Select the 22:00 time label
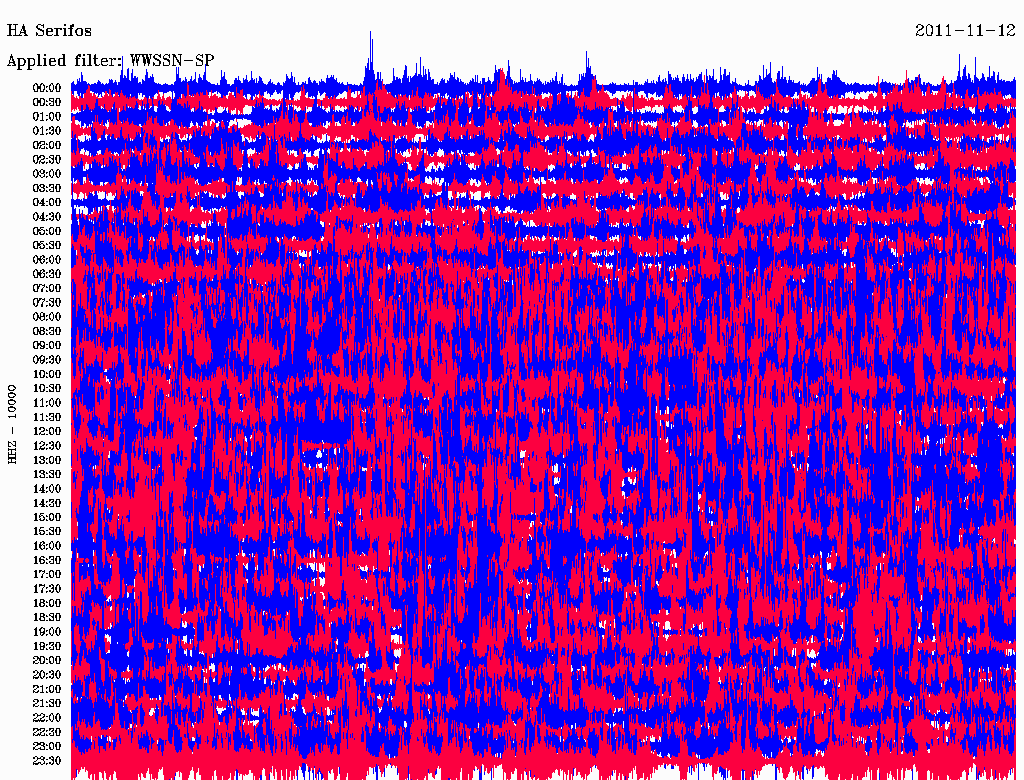Viewport: 1024px width, 780px height. [x=47, y=718]
